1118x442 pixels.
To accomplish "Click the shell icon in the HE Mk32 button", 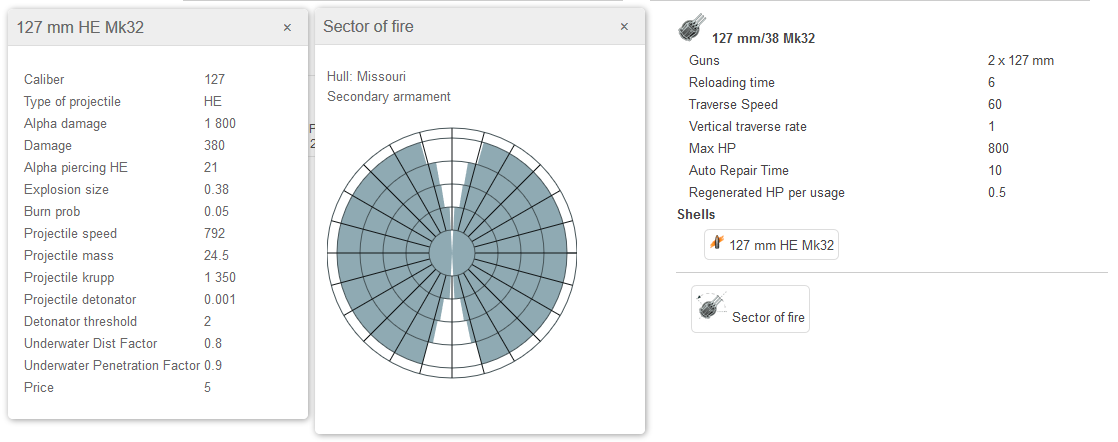I will [716, 243].
